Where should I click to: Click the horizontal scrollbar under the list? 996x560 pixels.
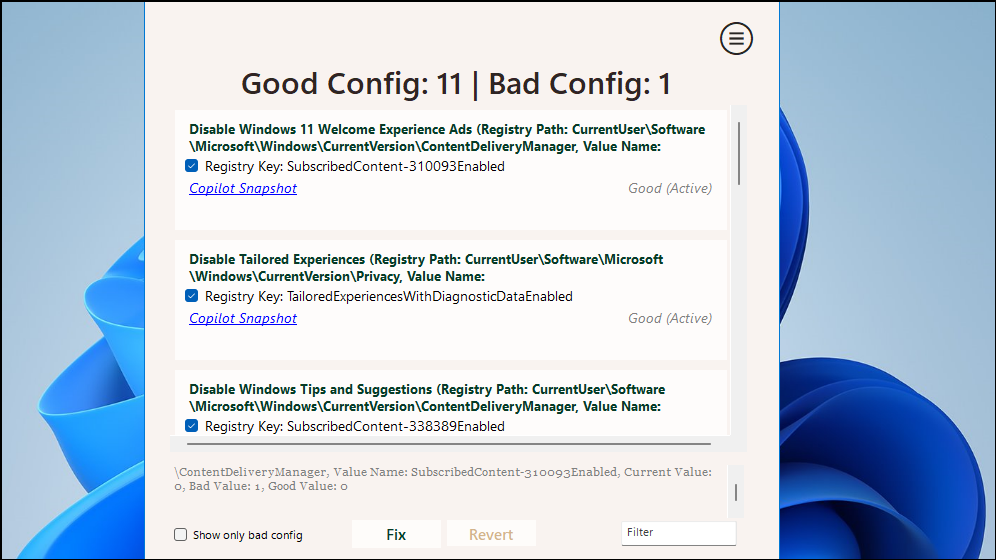click(448, 444)
